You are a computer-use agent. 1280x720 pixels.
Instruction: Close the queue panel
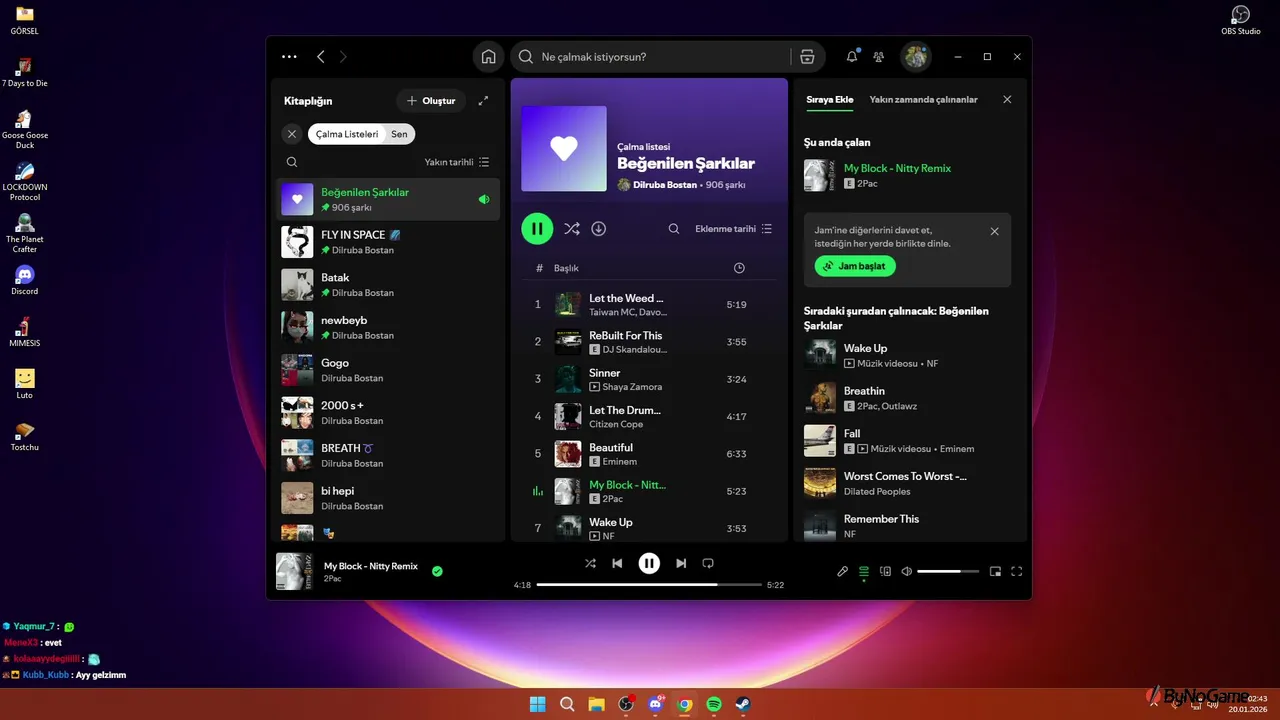1007,100
